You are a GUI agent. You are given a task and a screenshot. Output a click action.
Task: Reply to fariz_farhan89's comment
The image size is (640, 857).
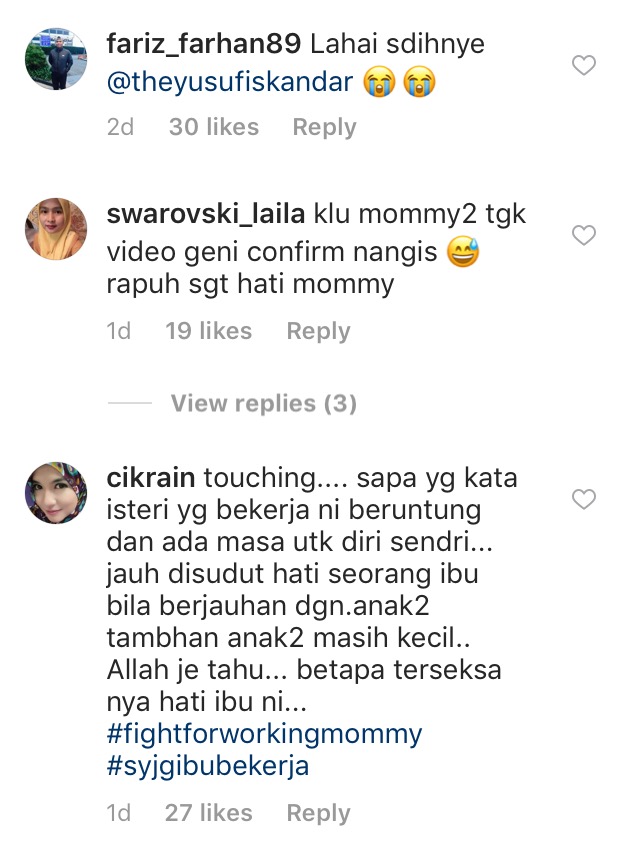tap(324, 127)
